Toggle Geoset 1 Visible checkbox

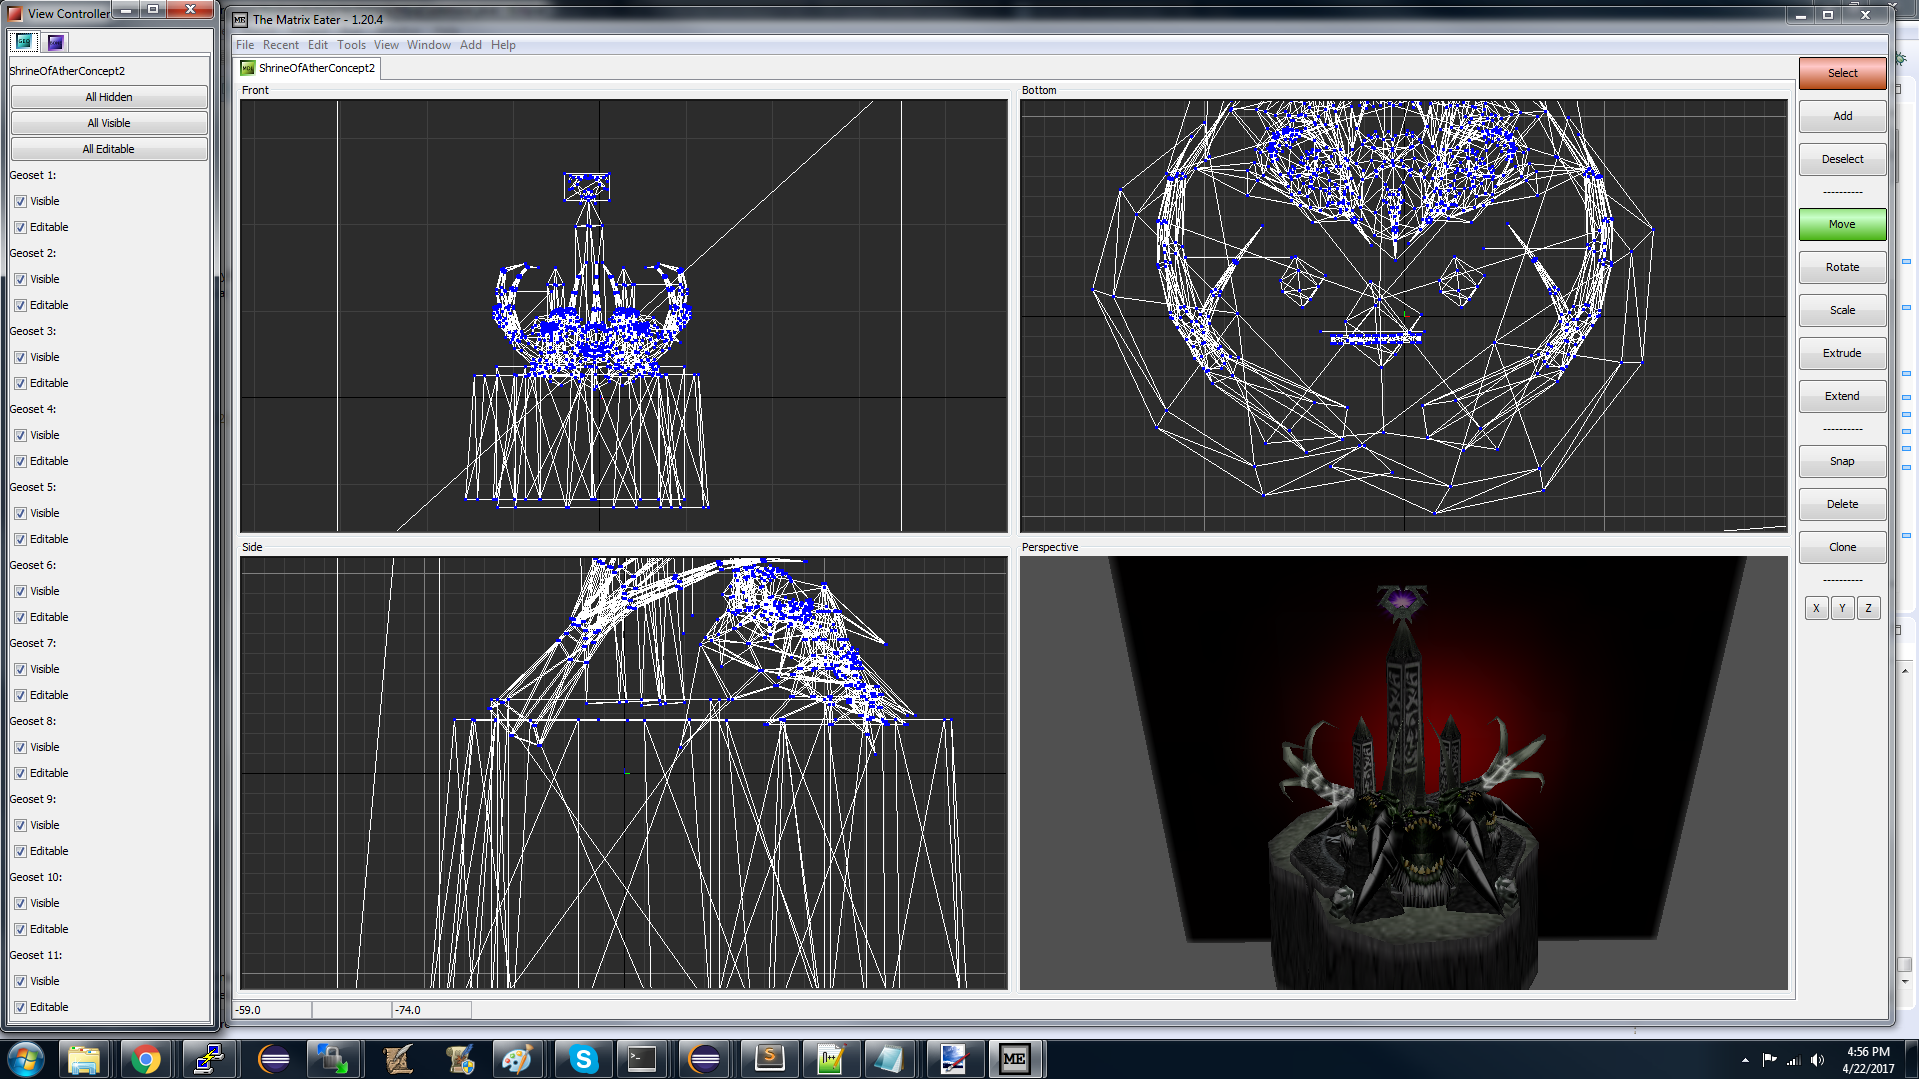[20, 201]
